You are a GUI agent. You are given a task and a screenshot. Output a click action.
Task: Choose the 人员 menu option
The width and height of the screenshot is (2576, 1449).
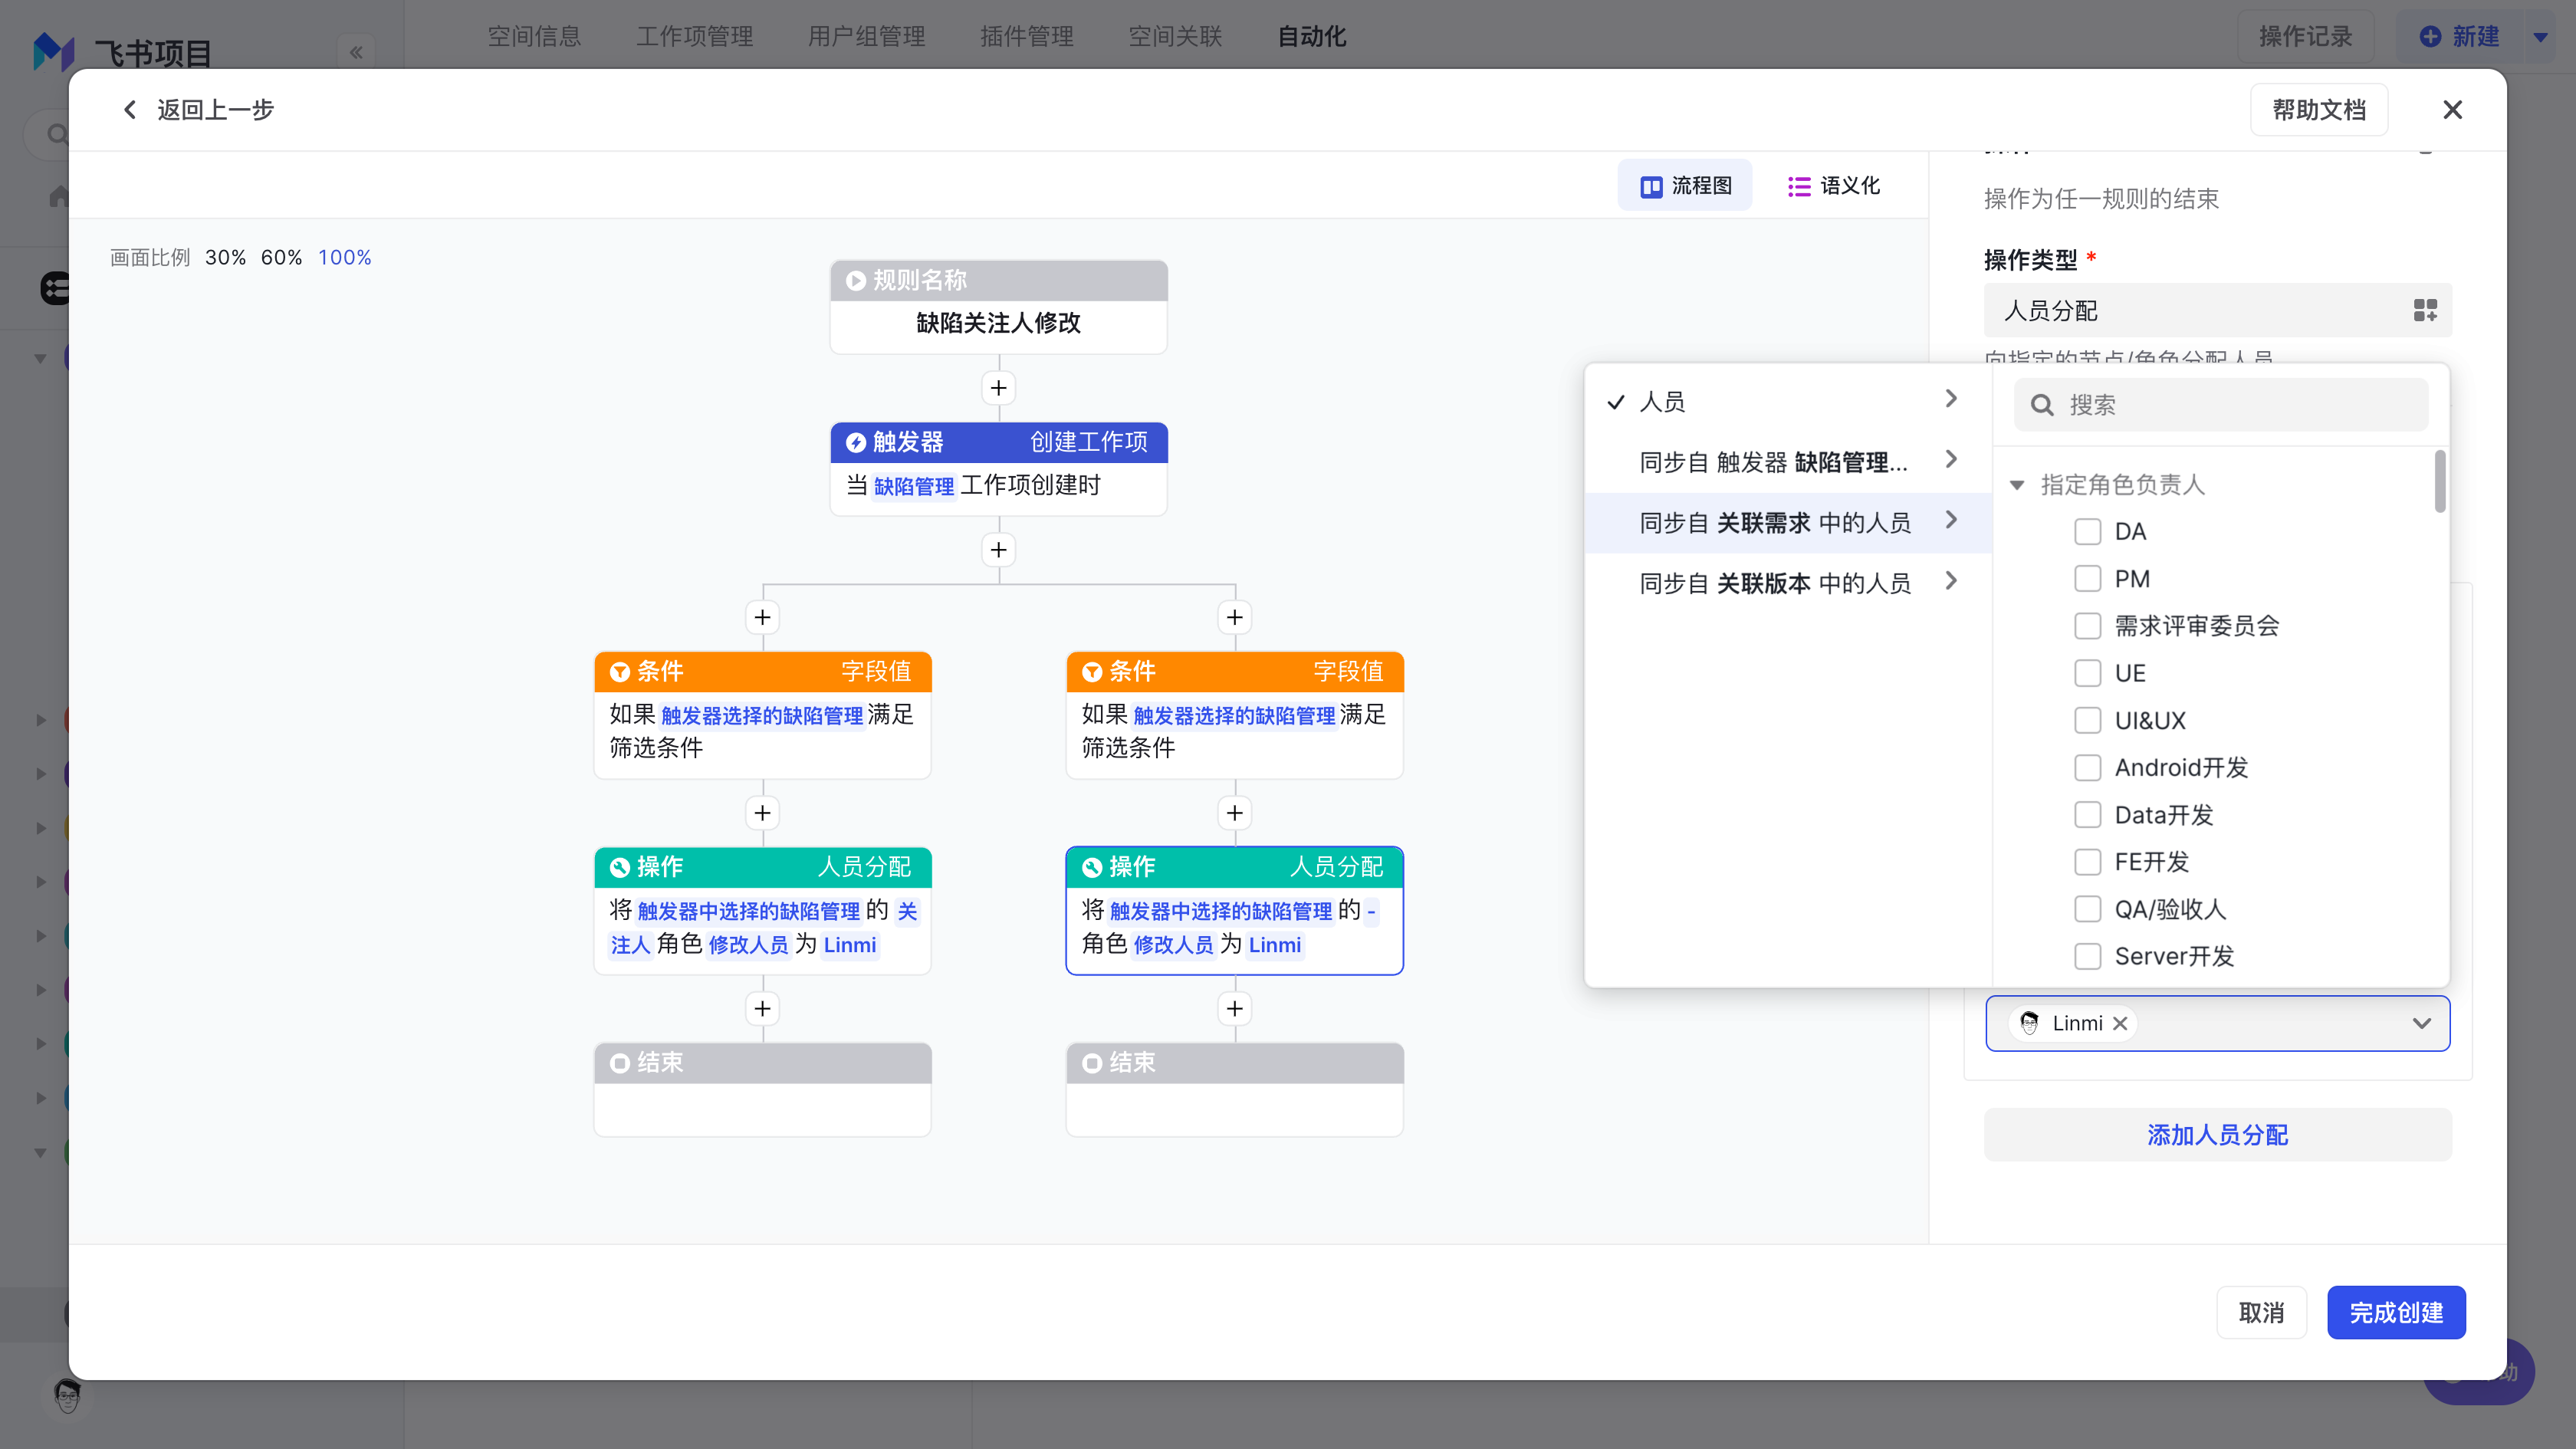click(x=1788, y=401)
